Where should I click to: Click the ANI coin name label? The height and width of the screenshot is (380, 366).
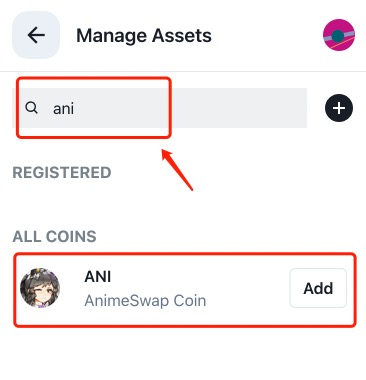pos(98,277)
